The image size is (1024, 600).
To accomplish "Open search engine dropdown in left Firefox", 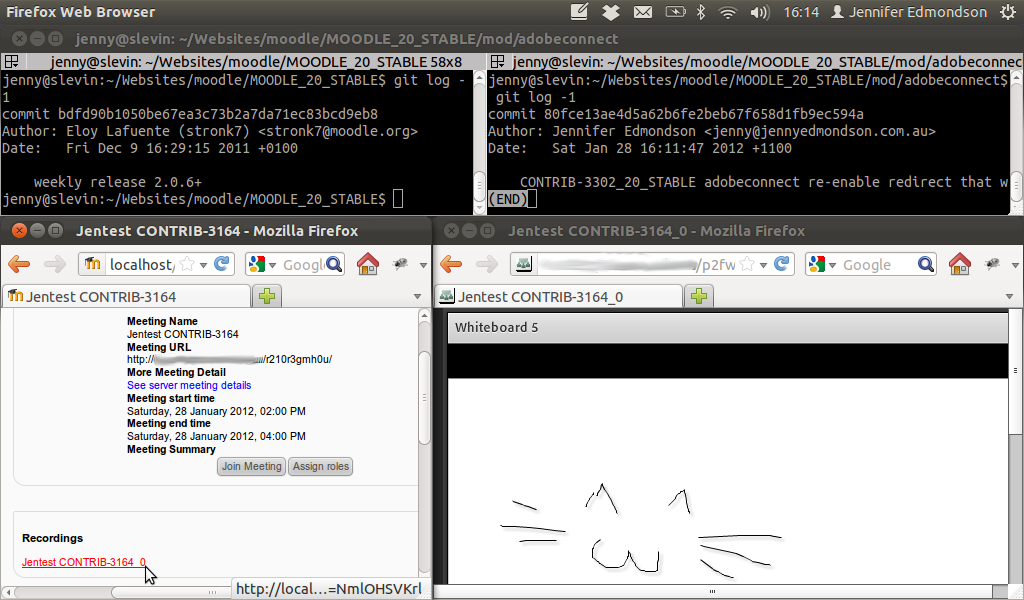I will 272,265.
